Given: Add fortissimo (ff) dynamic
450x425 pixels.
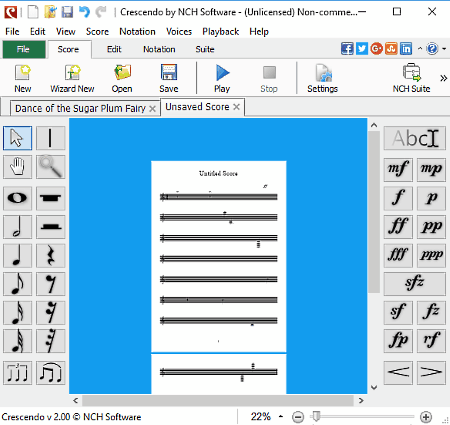Looking at the screenshot, I should pyautogui.click(x=398, y=227).
